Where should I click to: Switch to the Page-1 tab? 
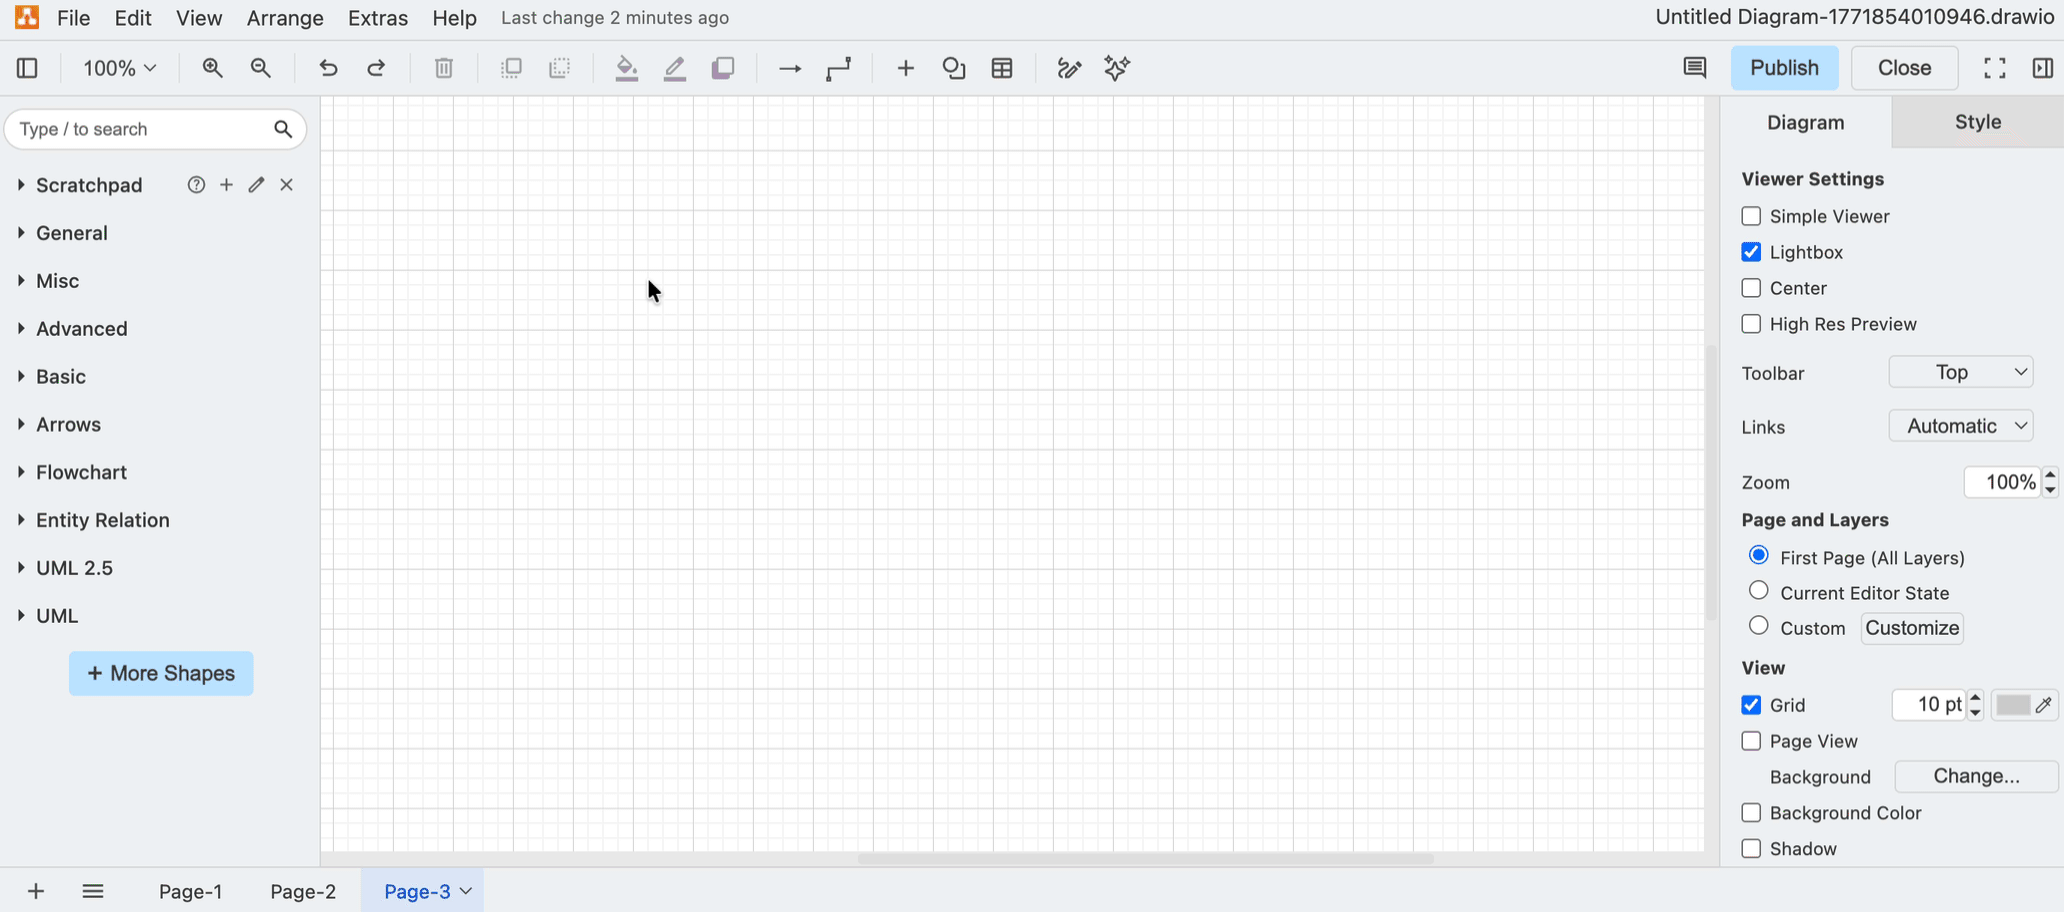[191, 891]
